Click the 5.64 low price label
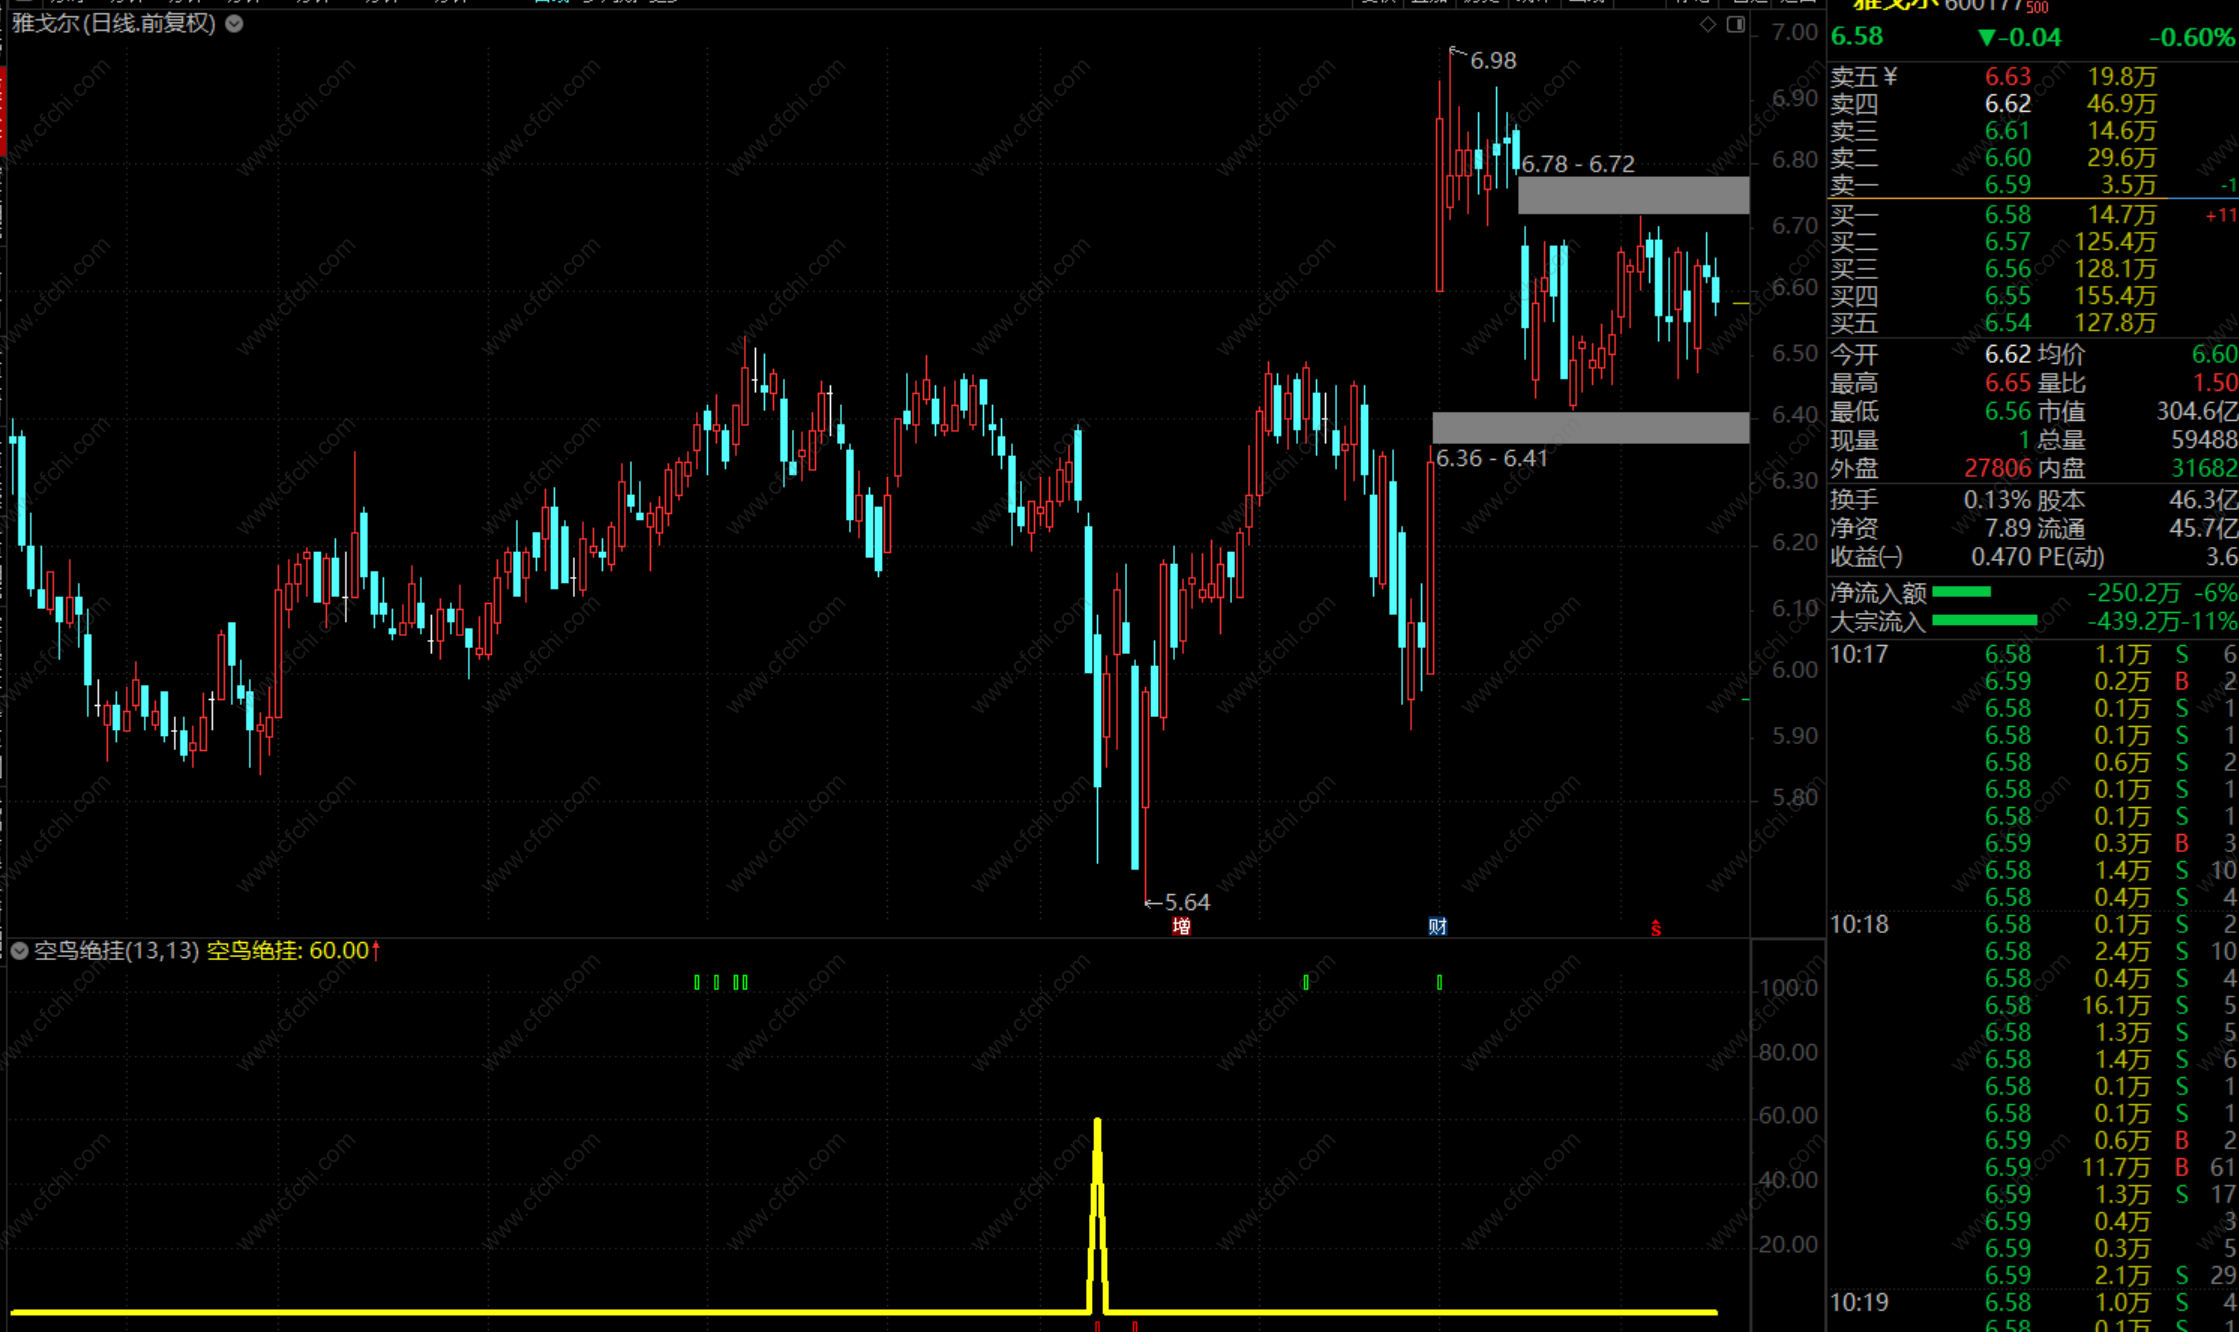 coord(1187,902)
